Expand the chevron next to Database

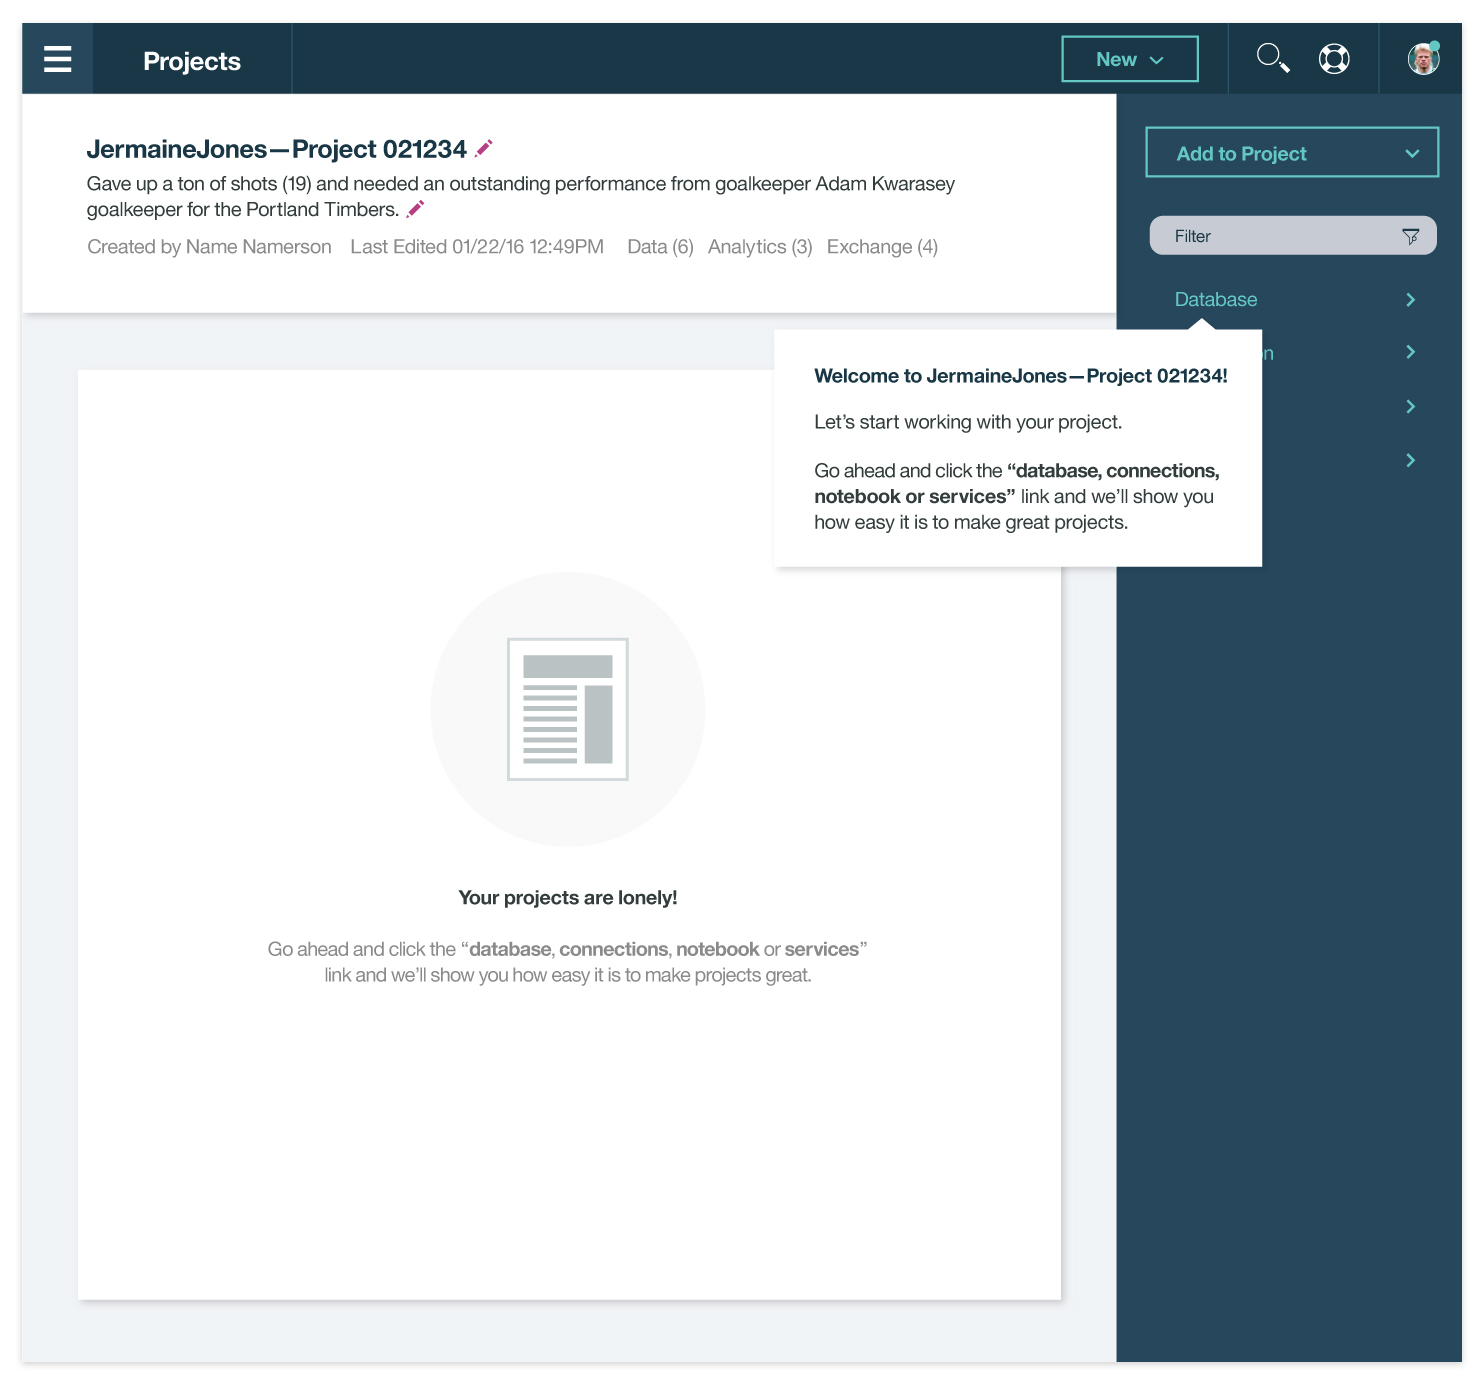tap(1411, 300)
